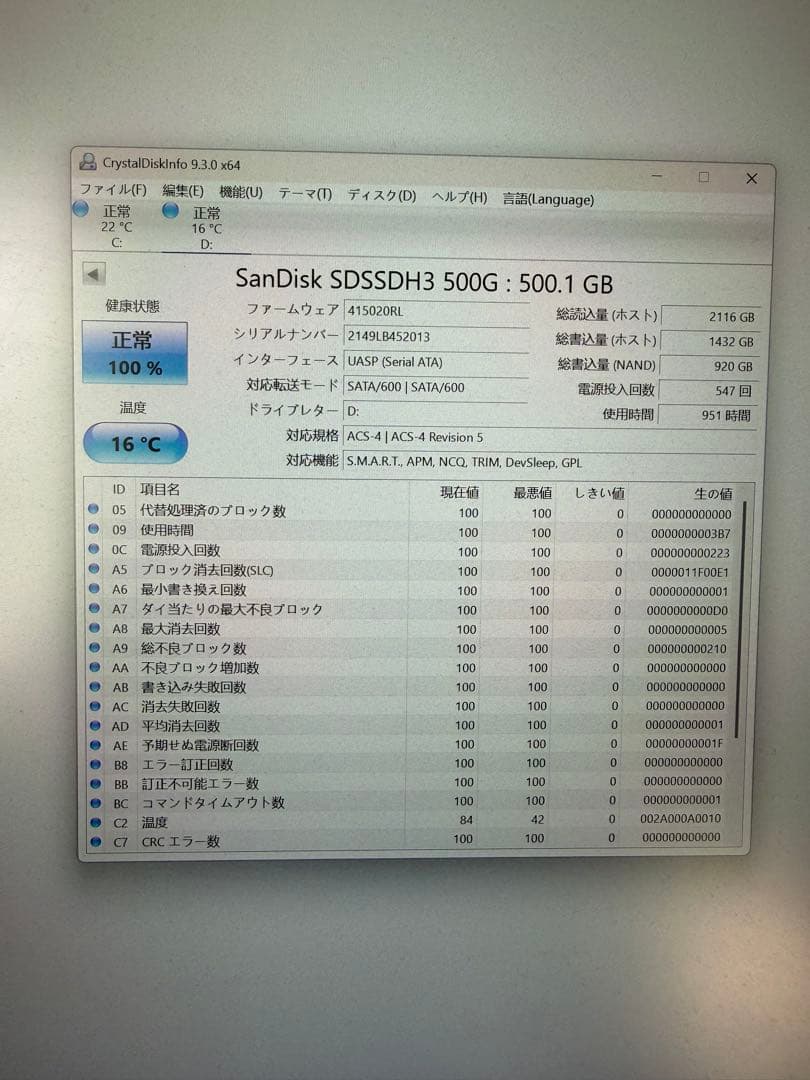Click the transfer mode field SATA/600
Image resolution: width=810 pixels, height=1080 pixels.
pos(436,387)
